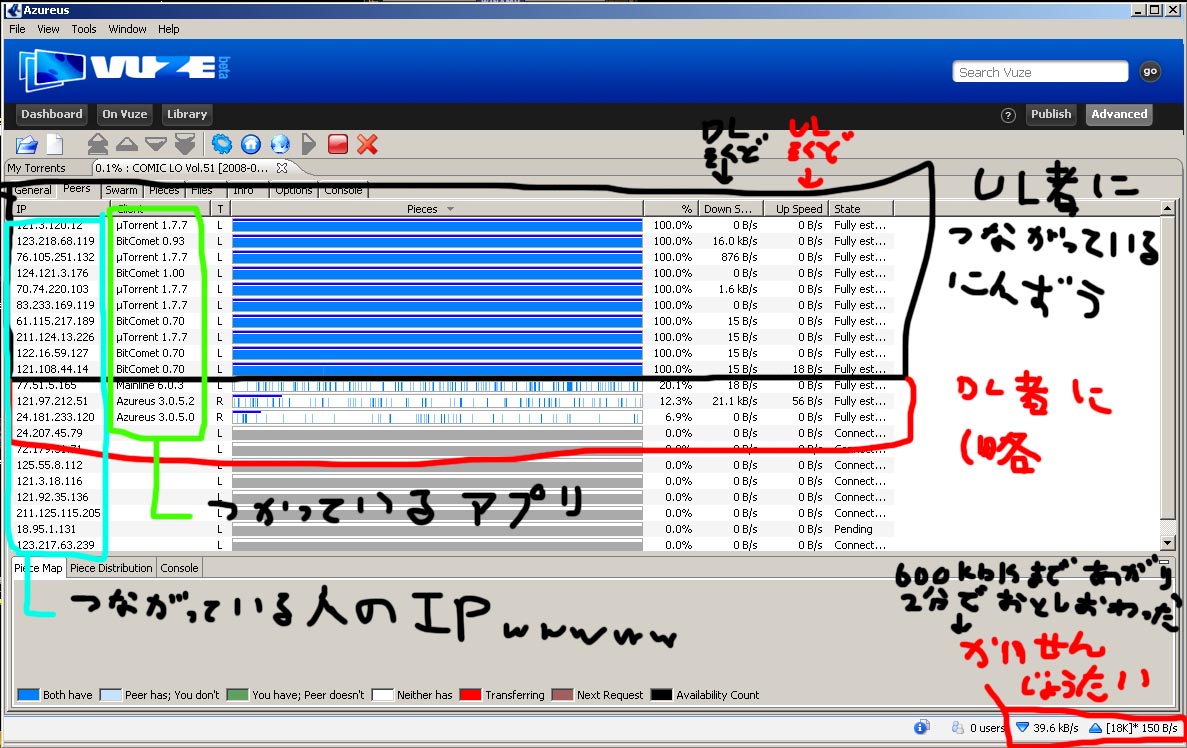1187x748 pixels.
Task: Sort by the Pieces column arrow
Action: [x=450, y=209]
